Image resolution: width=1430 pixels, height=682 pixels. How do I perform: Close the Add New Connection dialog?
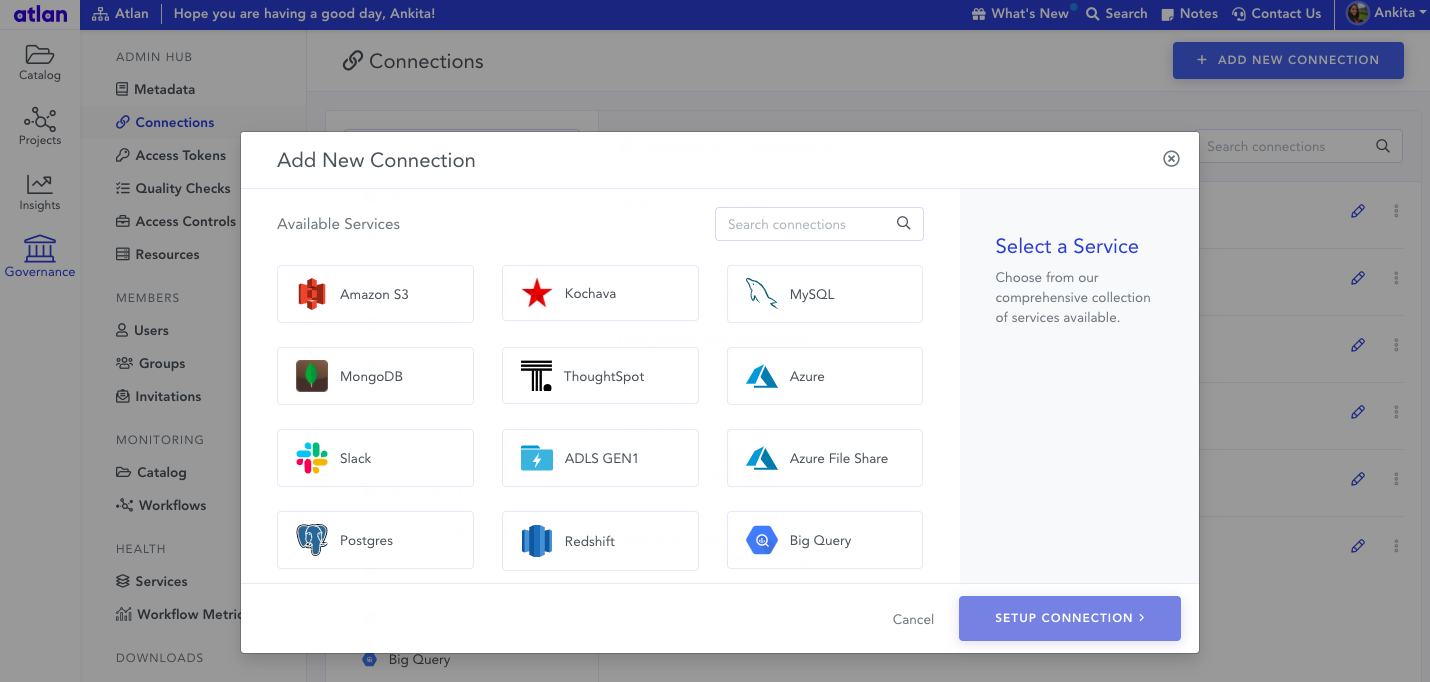pos(1171,159)
